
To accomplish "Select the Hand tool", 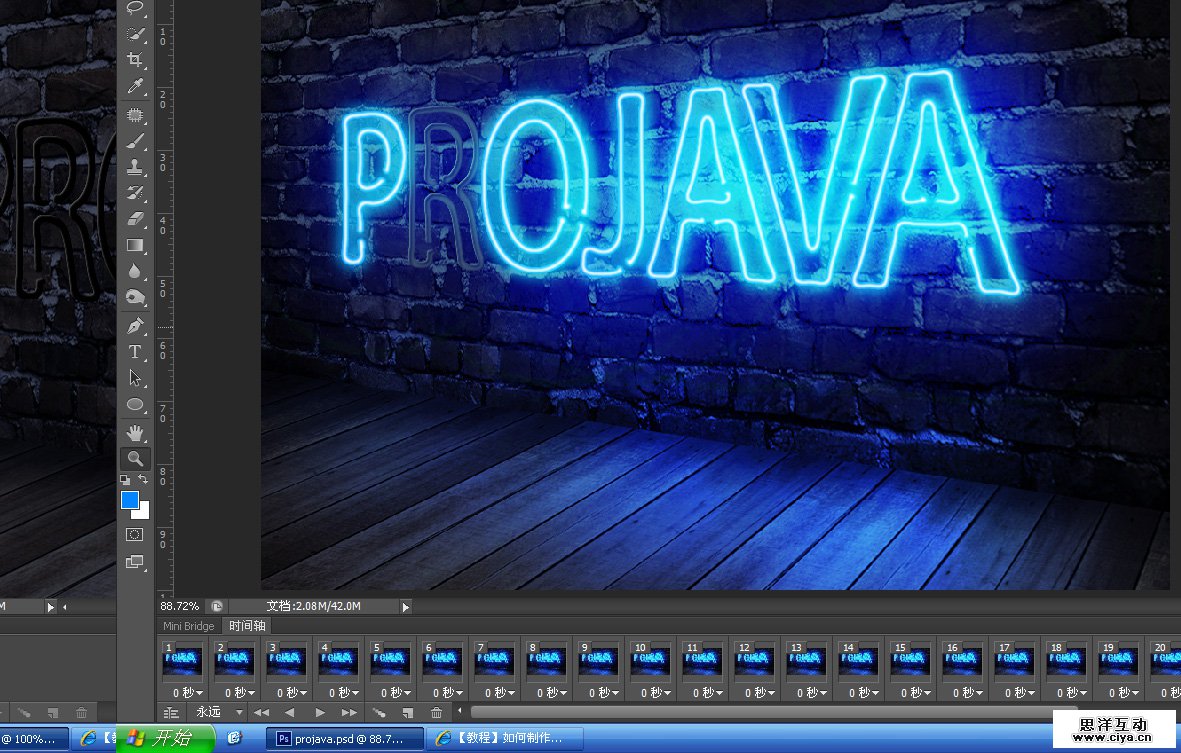I will (x=135, y=433).
